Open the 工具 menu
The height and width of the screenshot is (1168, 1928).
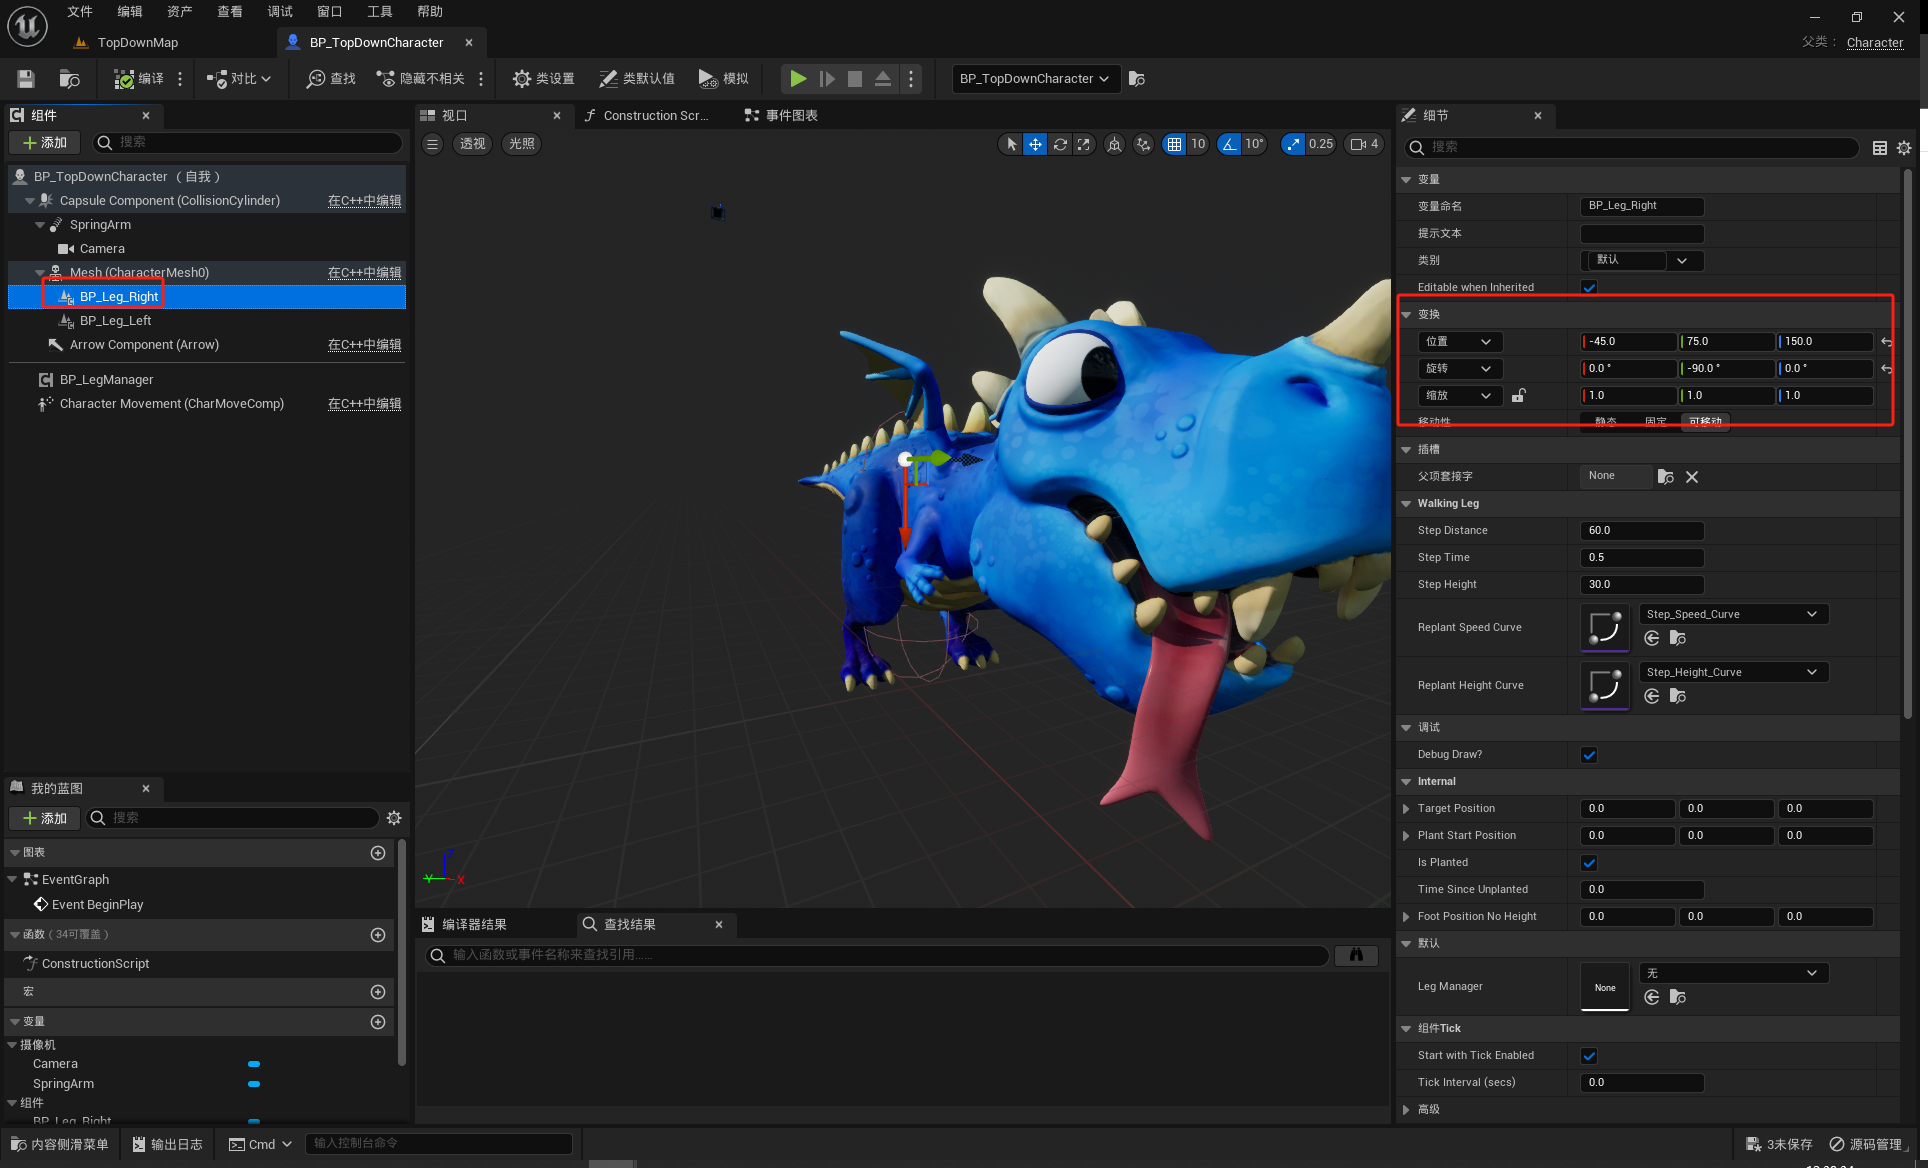click(379, 12)
